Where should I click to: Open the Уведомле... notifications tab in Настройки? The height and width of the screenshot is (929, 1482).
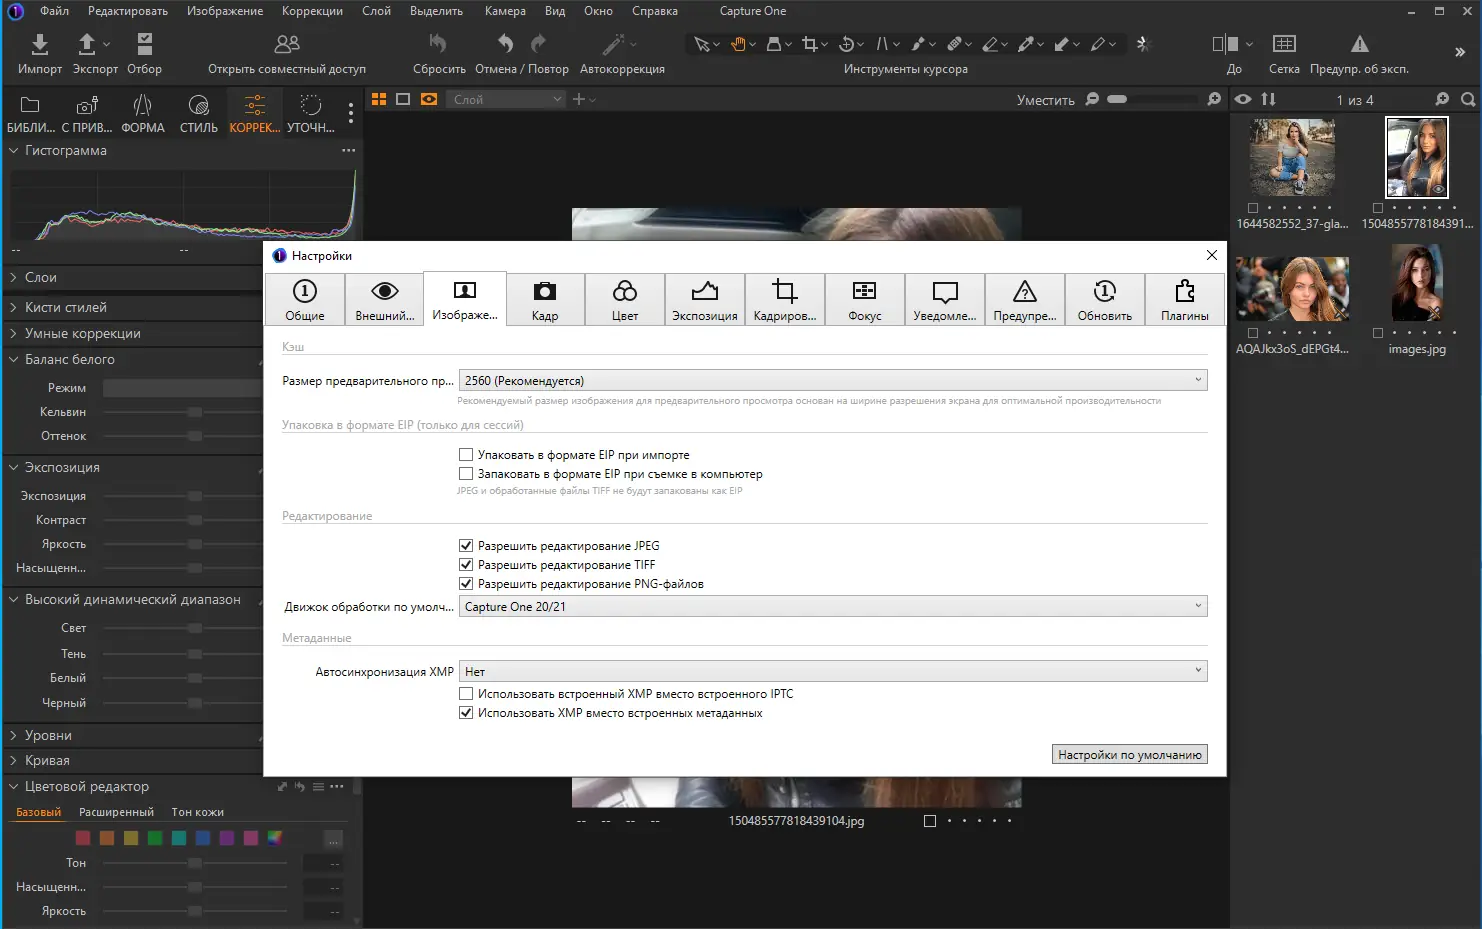tap(945, 299)
